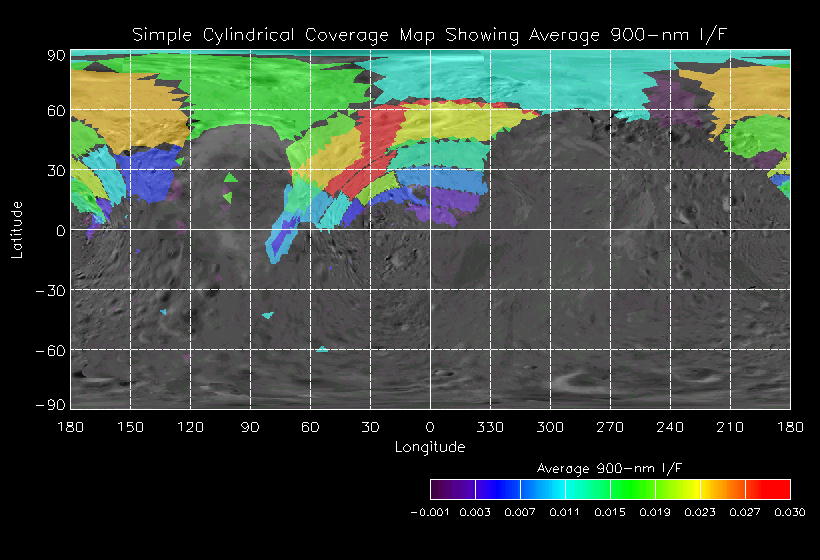Click the latitude tick label -30
Image resolution: width=820 pixels, height=560 pixels.
pyautogui.click(x=51, y=291)
